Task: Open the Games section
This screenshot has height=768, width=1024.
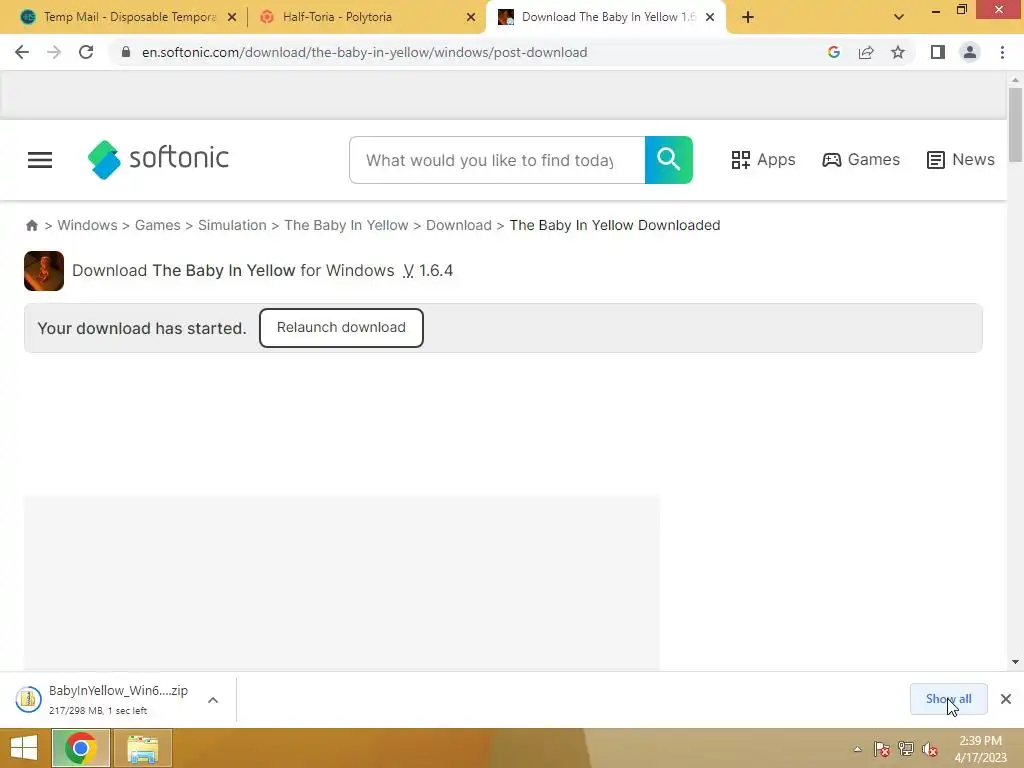Action: point(861,160)
